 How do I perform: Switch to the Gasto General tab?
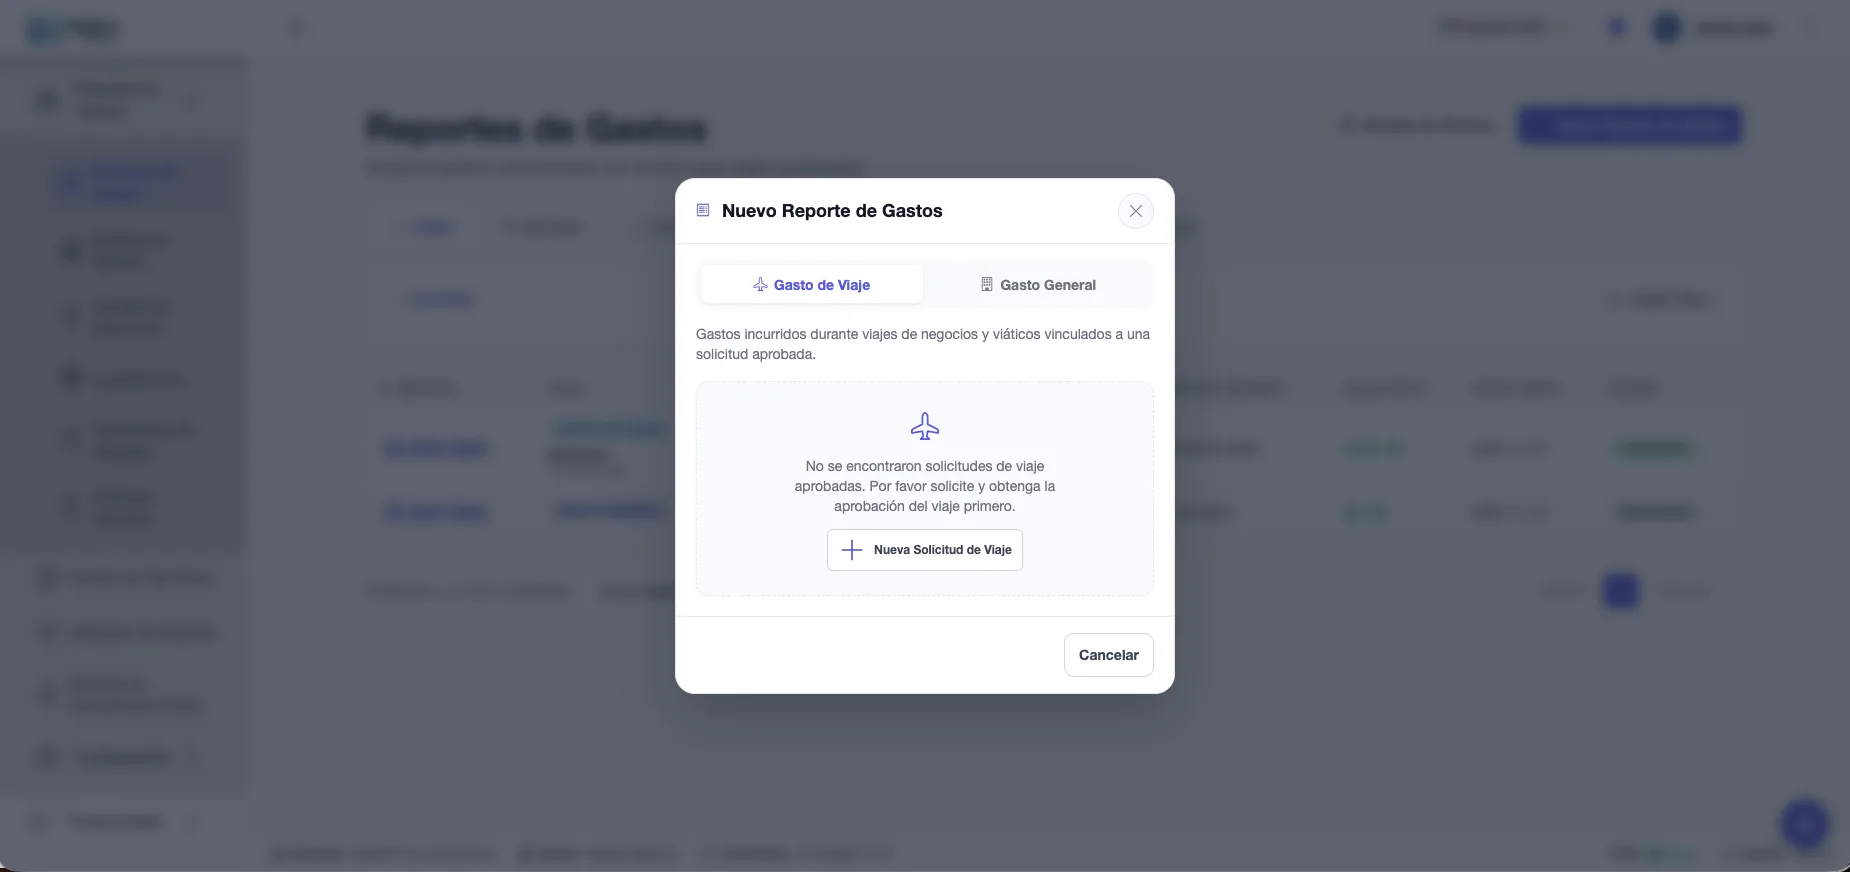[1038, 285]
